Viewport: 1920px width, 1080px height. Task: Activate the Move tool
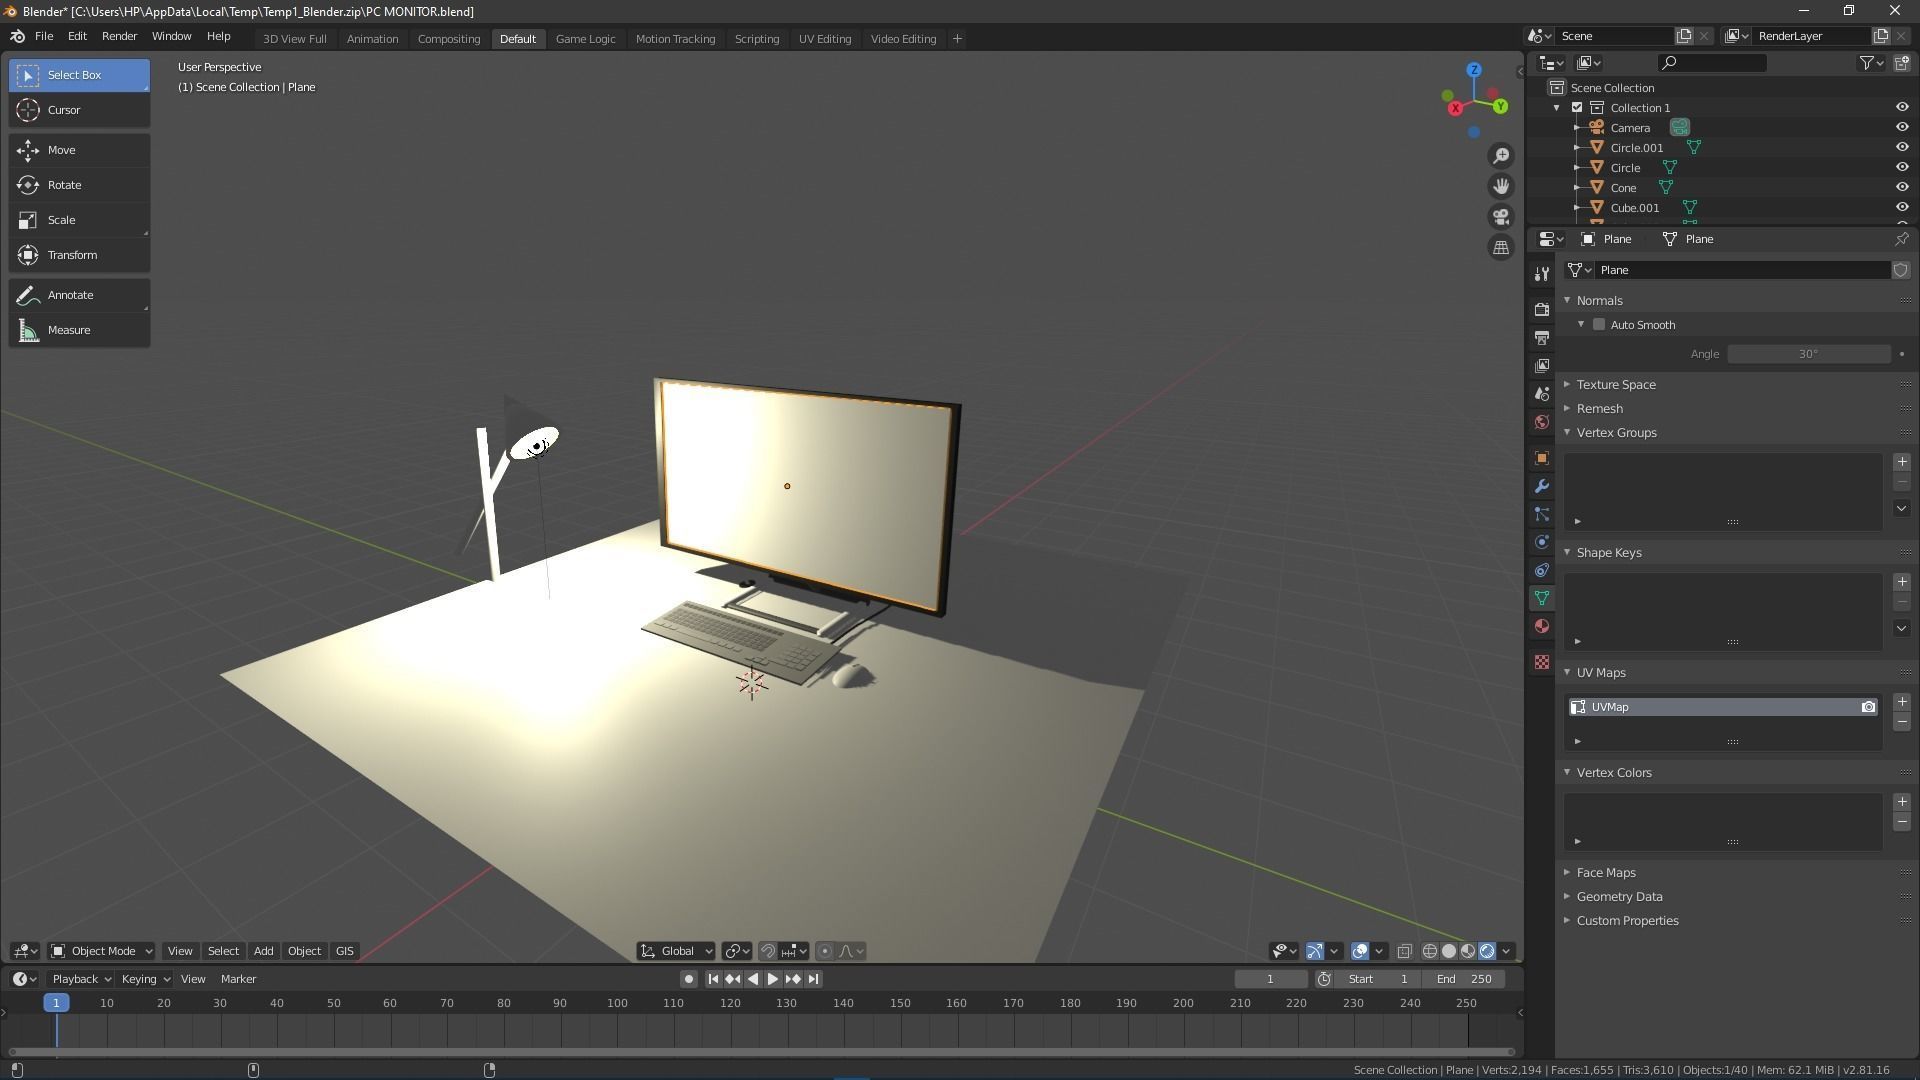[x=80, y=150]
